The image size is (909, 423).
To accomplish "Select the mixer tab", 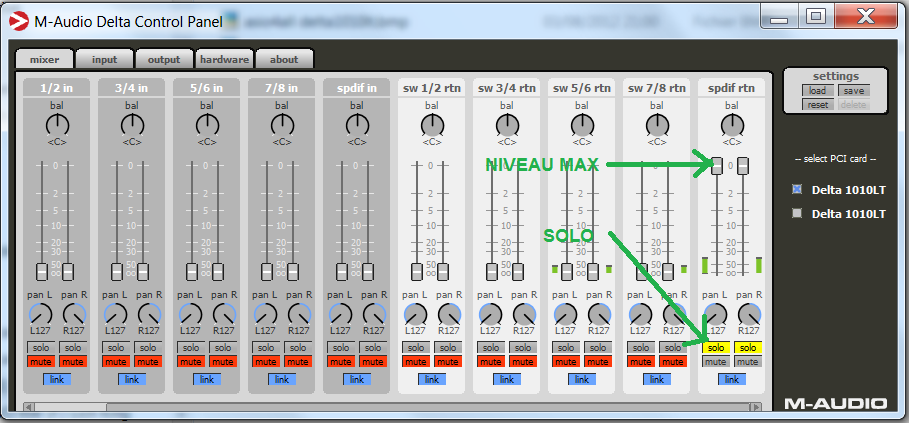I will point(45,59).
